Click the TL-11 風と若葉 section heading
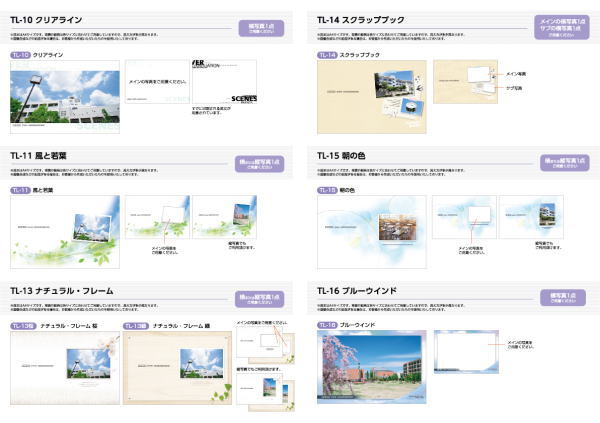This screenshot has height=423, width=600. tap(38, 156)
